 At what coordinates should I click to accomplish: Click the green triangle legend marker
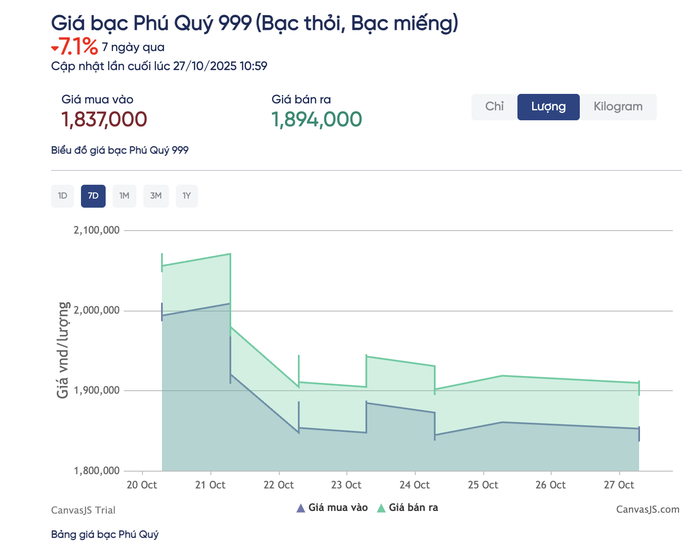coord(380,508)
